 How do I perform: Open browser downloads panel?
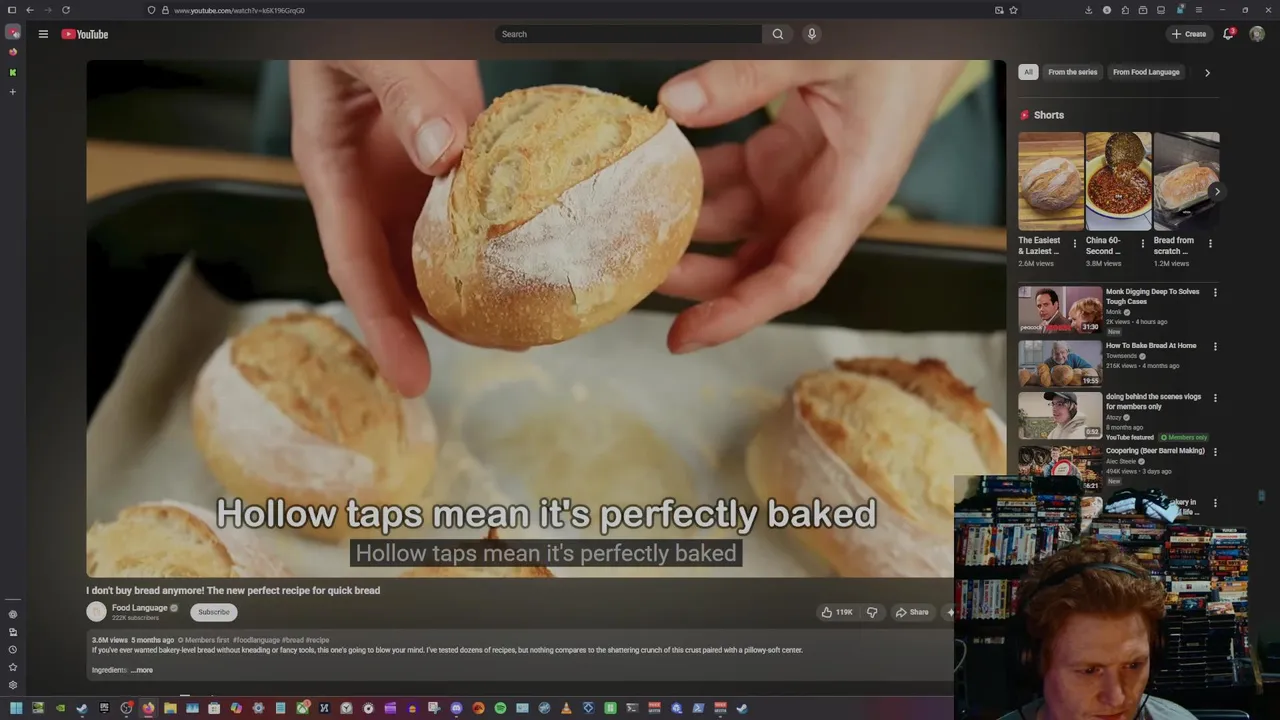pyautogui.click(x=1088, y=10)
